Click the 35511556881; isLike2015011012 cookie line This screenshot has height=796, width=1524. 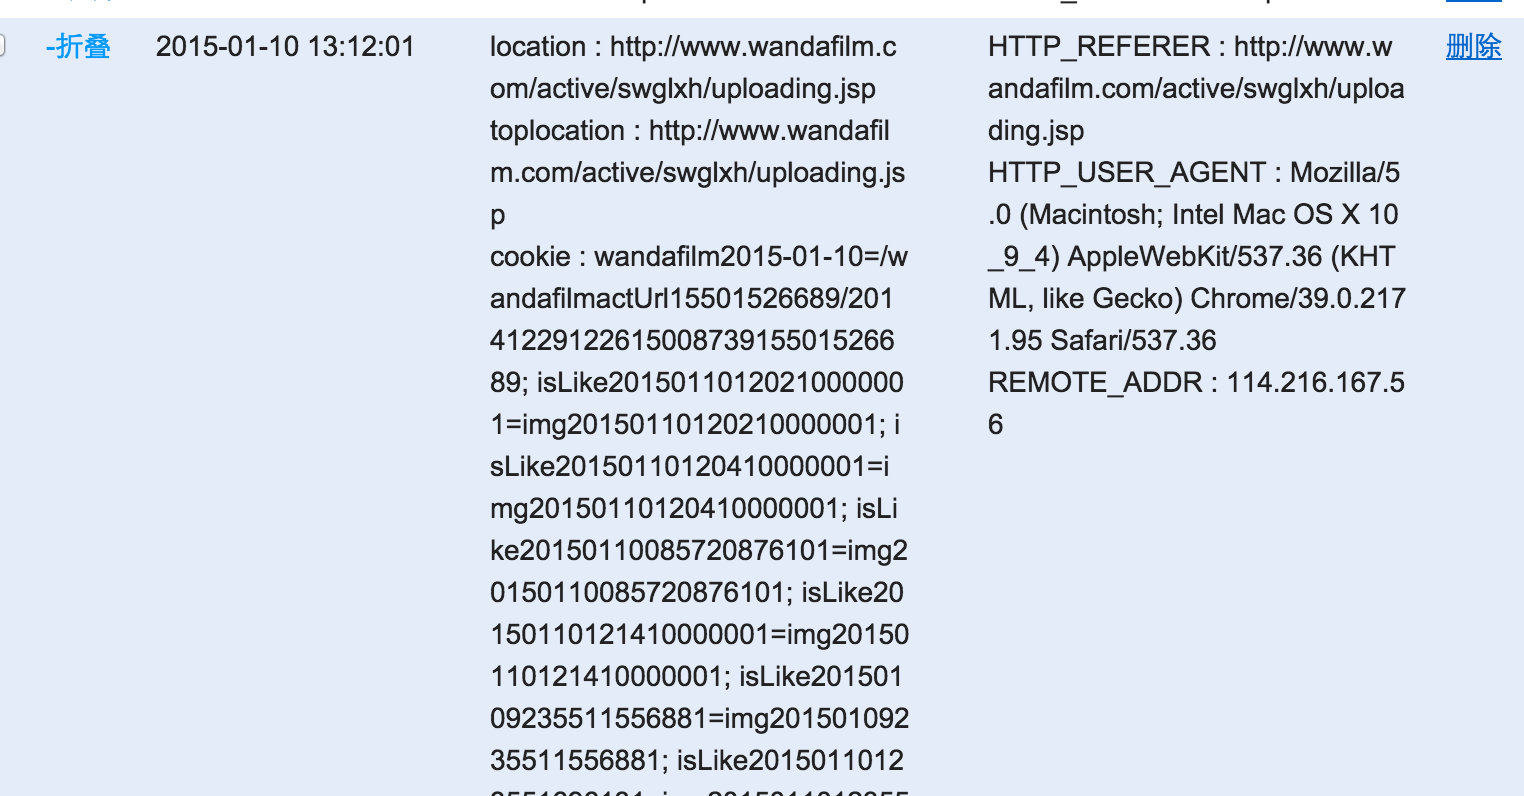tap(697, 761)
